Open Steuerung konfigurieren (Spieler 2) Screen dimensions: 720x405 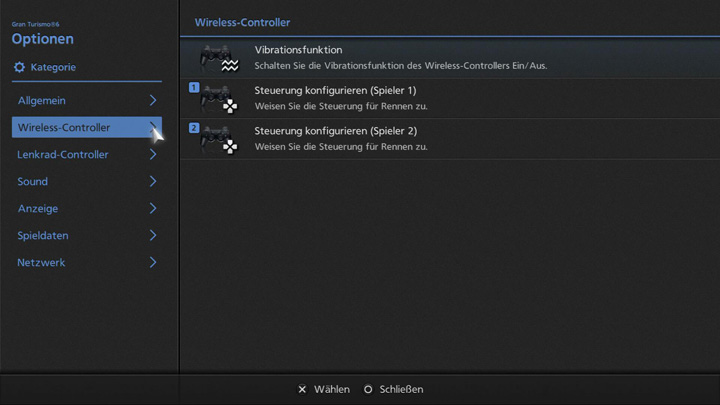(335, 131)
